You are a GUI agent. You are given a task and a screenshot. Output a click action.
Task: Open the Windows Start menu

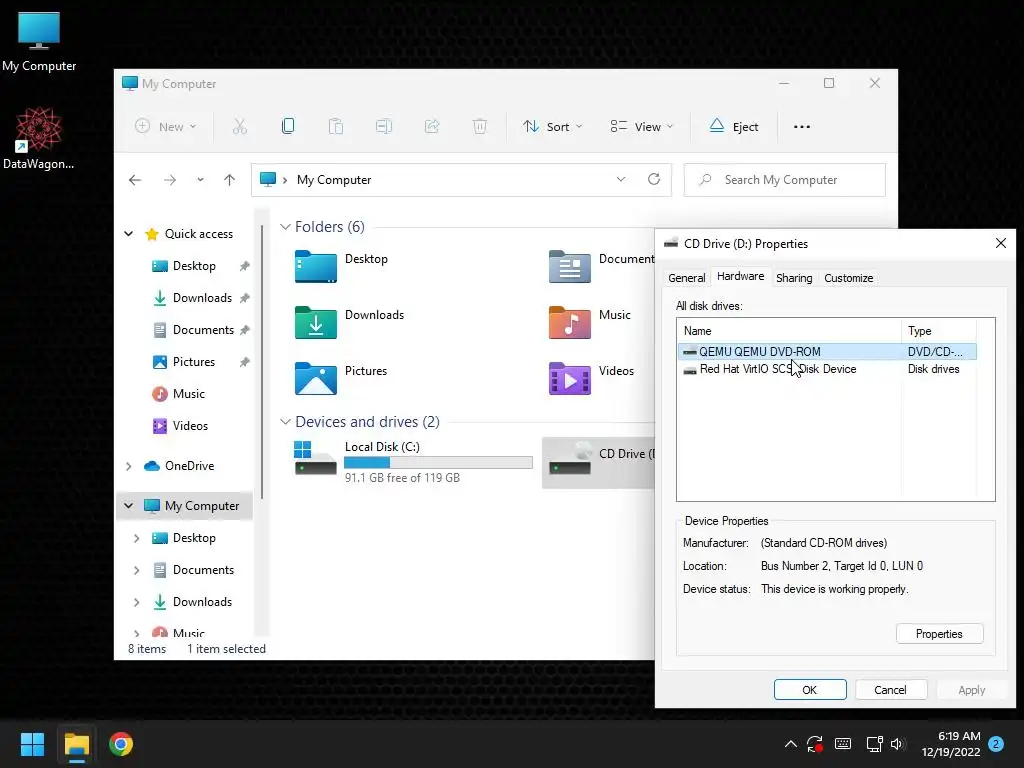coord(32,744)
